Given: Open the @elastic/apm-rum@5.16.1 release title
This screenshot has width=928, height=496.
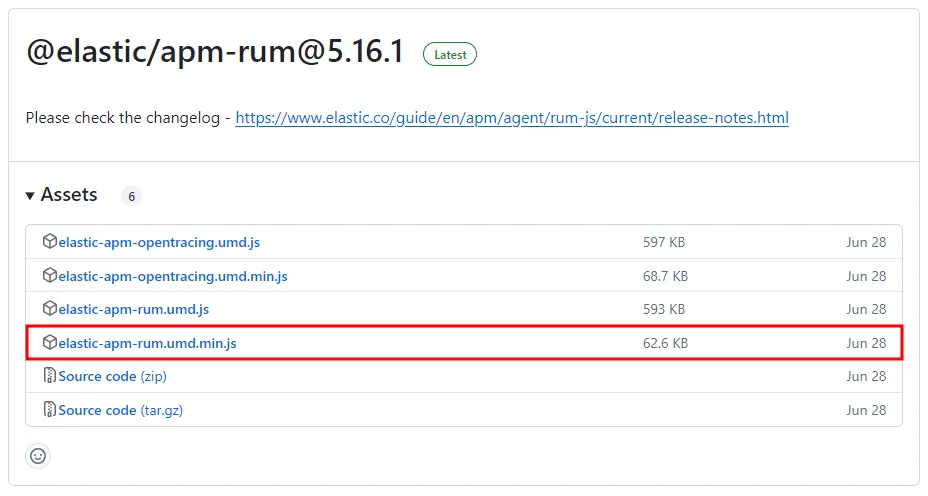Looking at the screenshot, I should pos(215,51).
